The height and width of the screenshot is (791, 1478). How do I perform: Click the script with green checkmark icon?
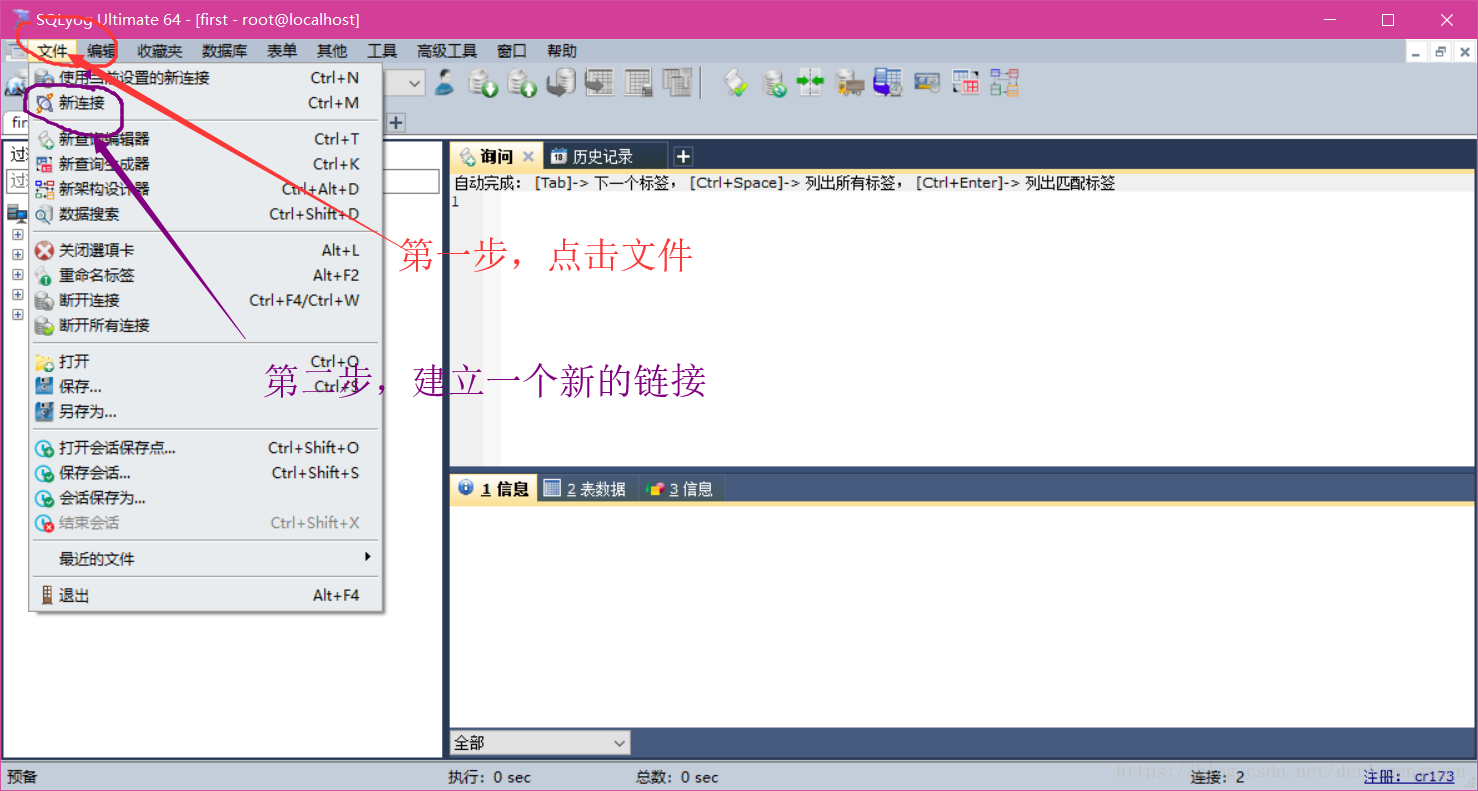[x=736, y=83]
